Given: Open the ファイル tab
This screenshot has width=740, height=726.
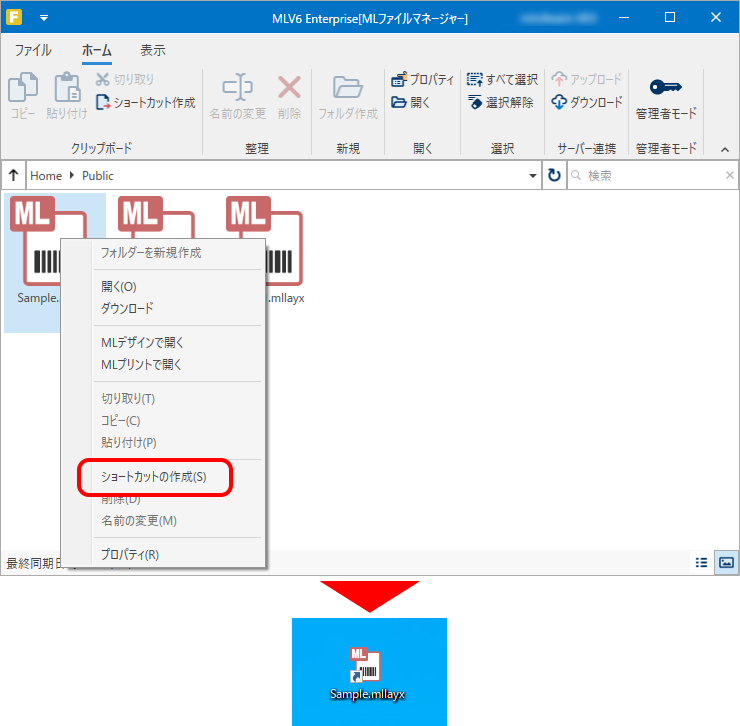Looking at the screenshot, I should pos(33,50).
